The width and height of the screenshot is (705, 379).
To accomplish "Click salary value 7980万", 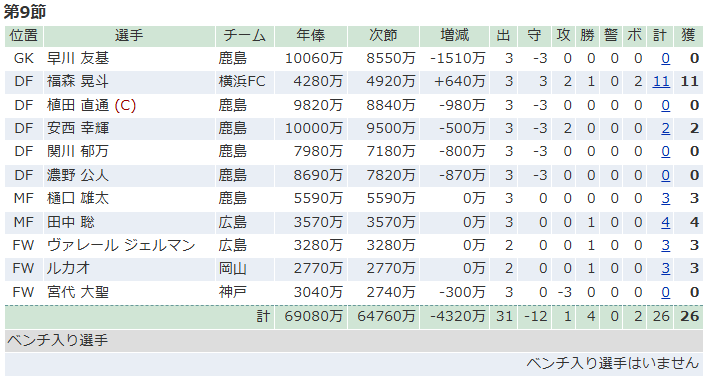I will (x=318, y=152).
